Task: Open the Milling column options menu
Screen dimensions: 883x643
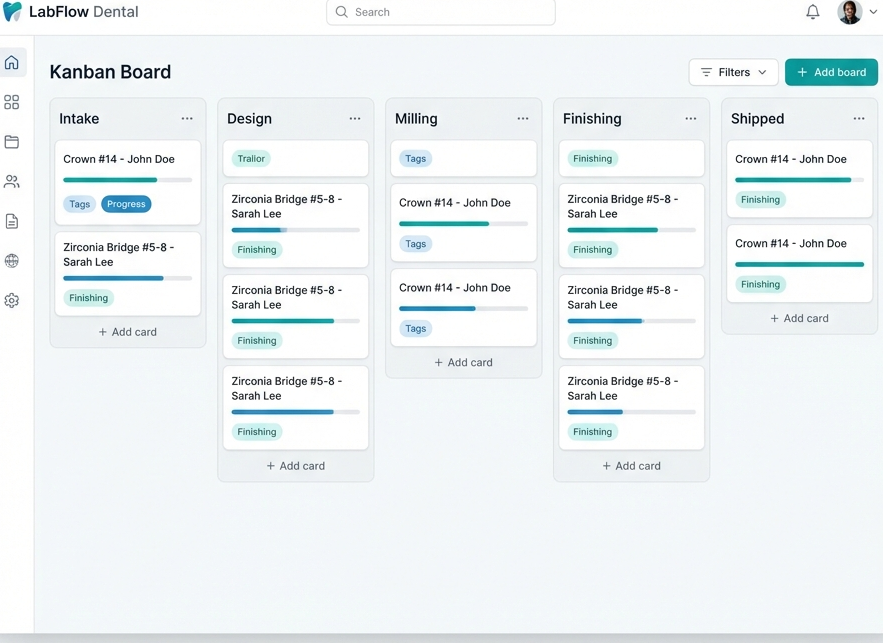Action: point(523,118)
